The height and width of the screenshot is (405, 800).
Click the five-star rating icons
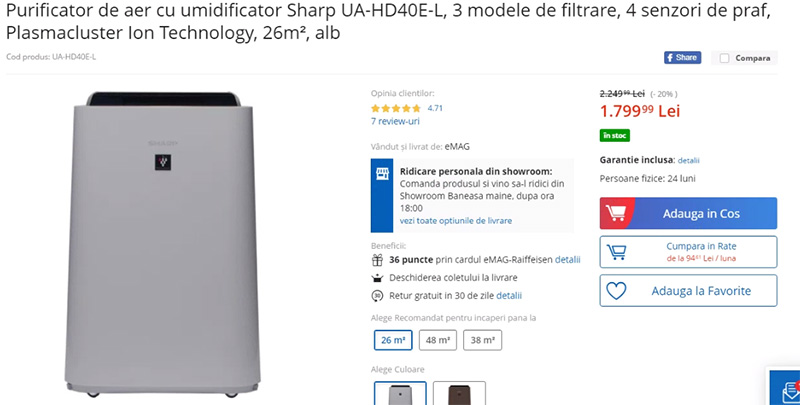(x=396, y=108)
